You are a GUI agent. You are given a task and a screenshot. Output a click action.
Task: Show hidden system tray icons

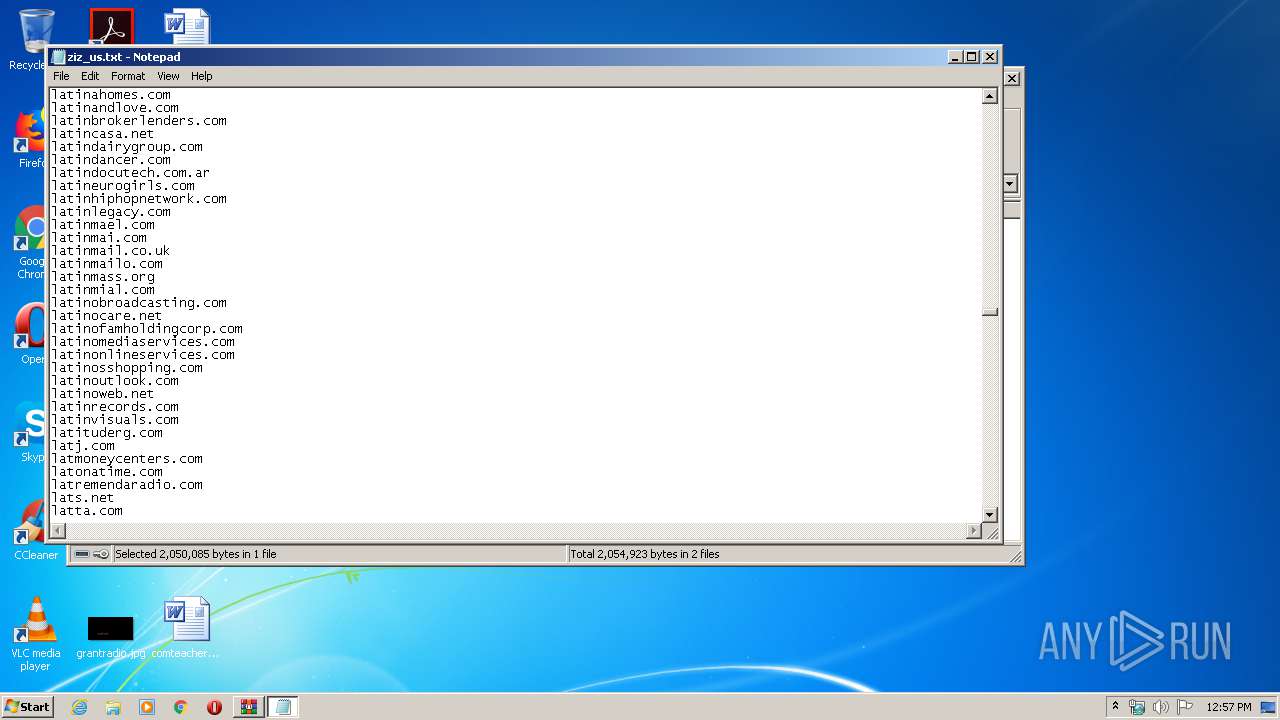pos(1116,707)
